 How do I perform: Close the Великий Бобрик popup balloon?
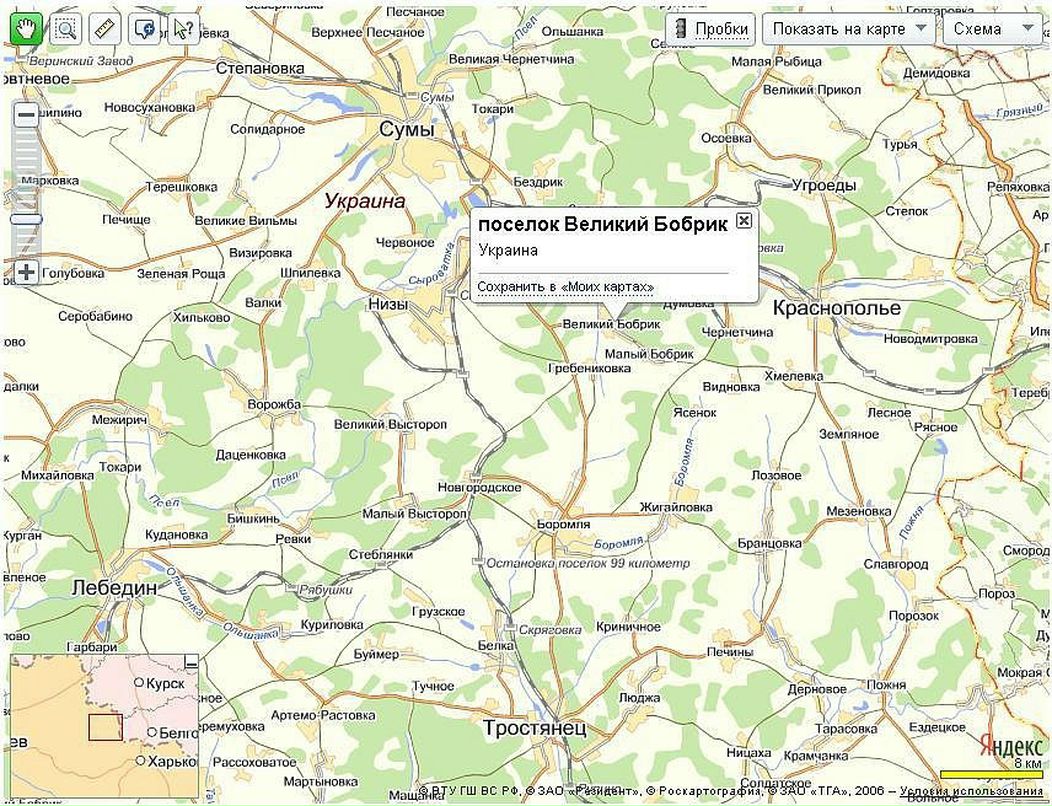pyautogui.click(x=743, y=220)
